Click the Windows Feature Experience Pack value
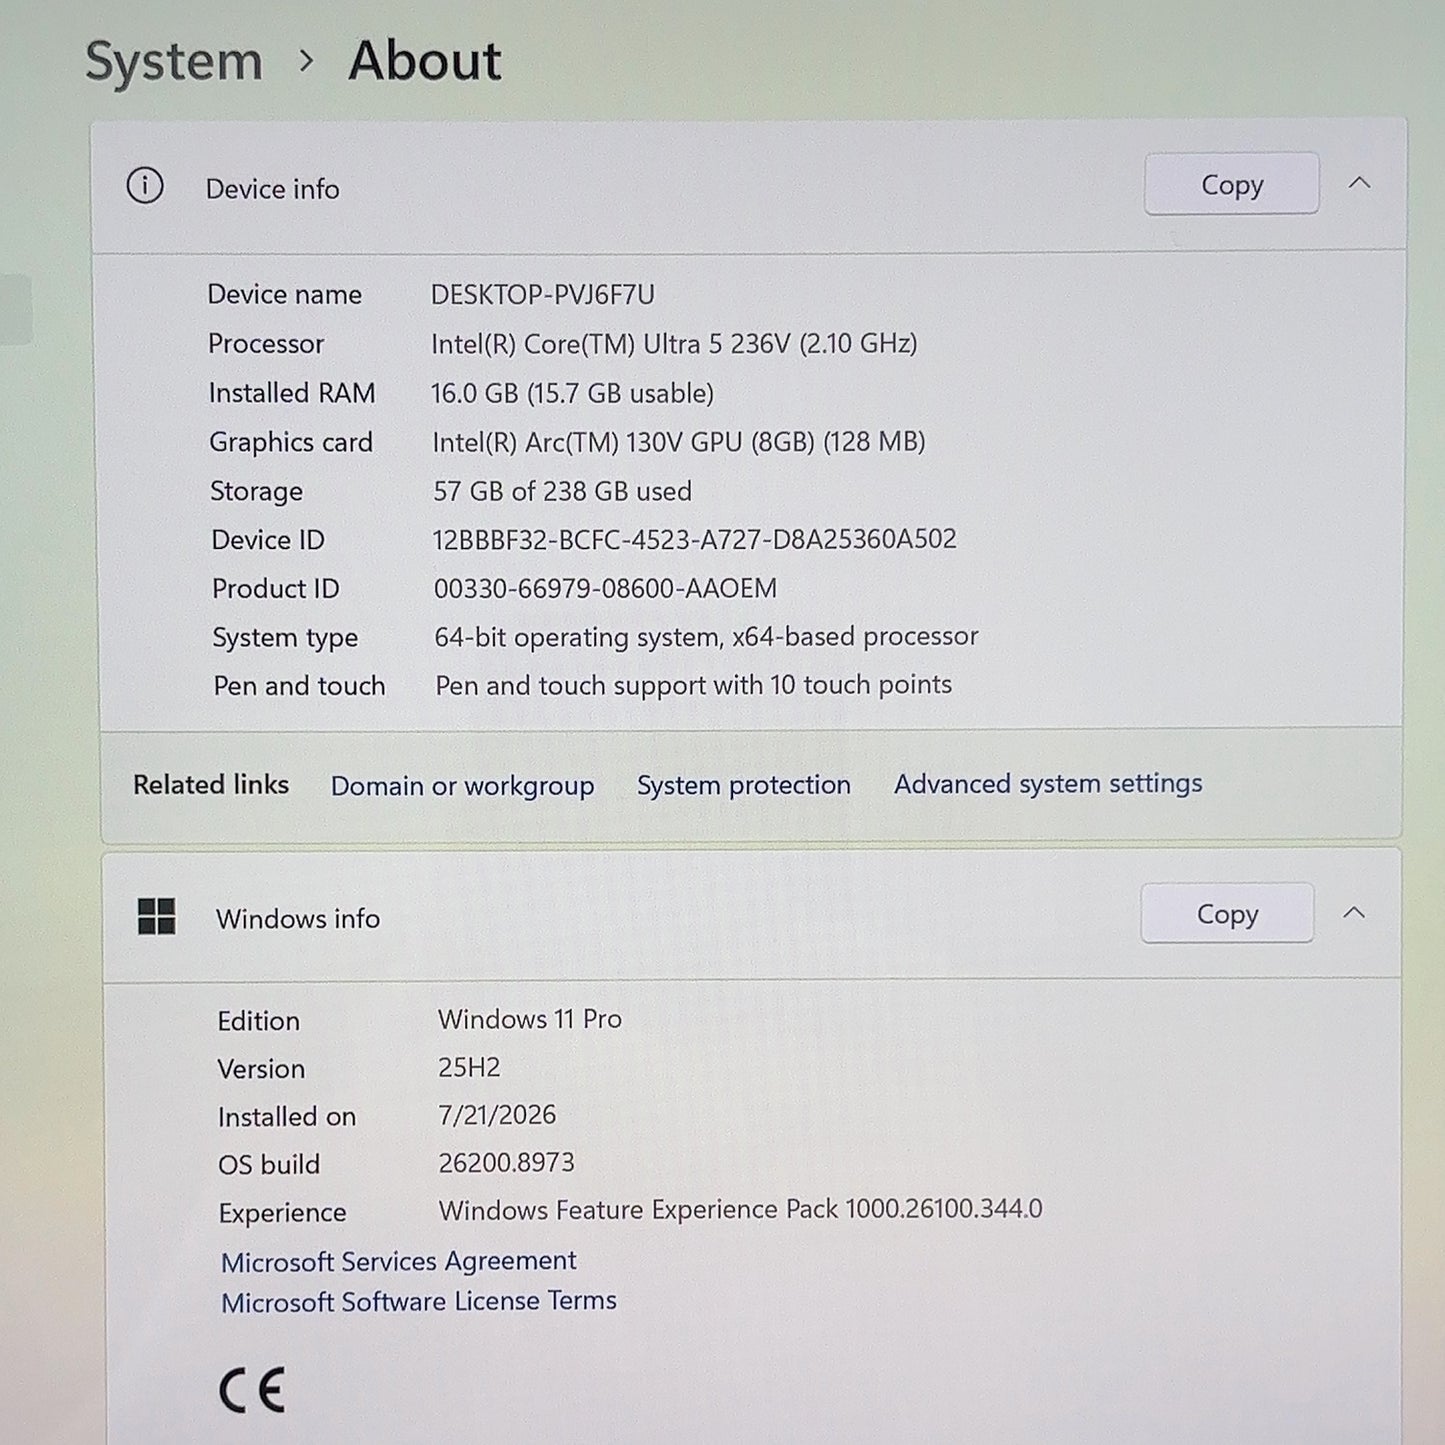Image resolution: width=1445 pixels, height=1445 pixels. pos(740,1210)
